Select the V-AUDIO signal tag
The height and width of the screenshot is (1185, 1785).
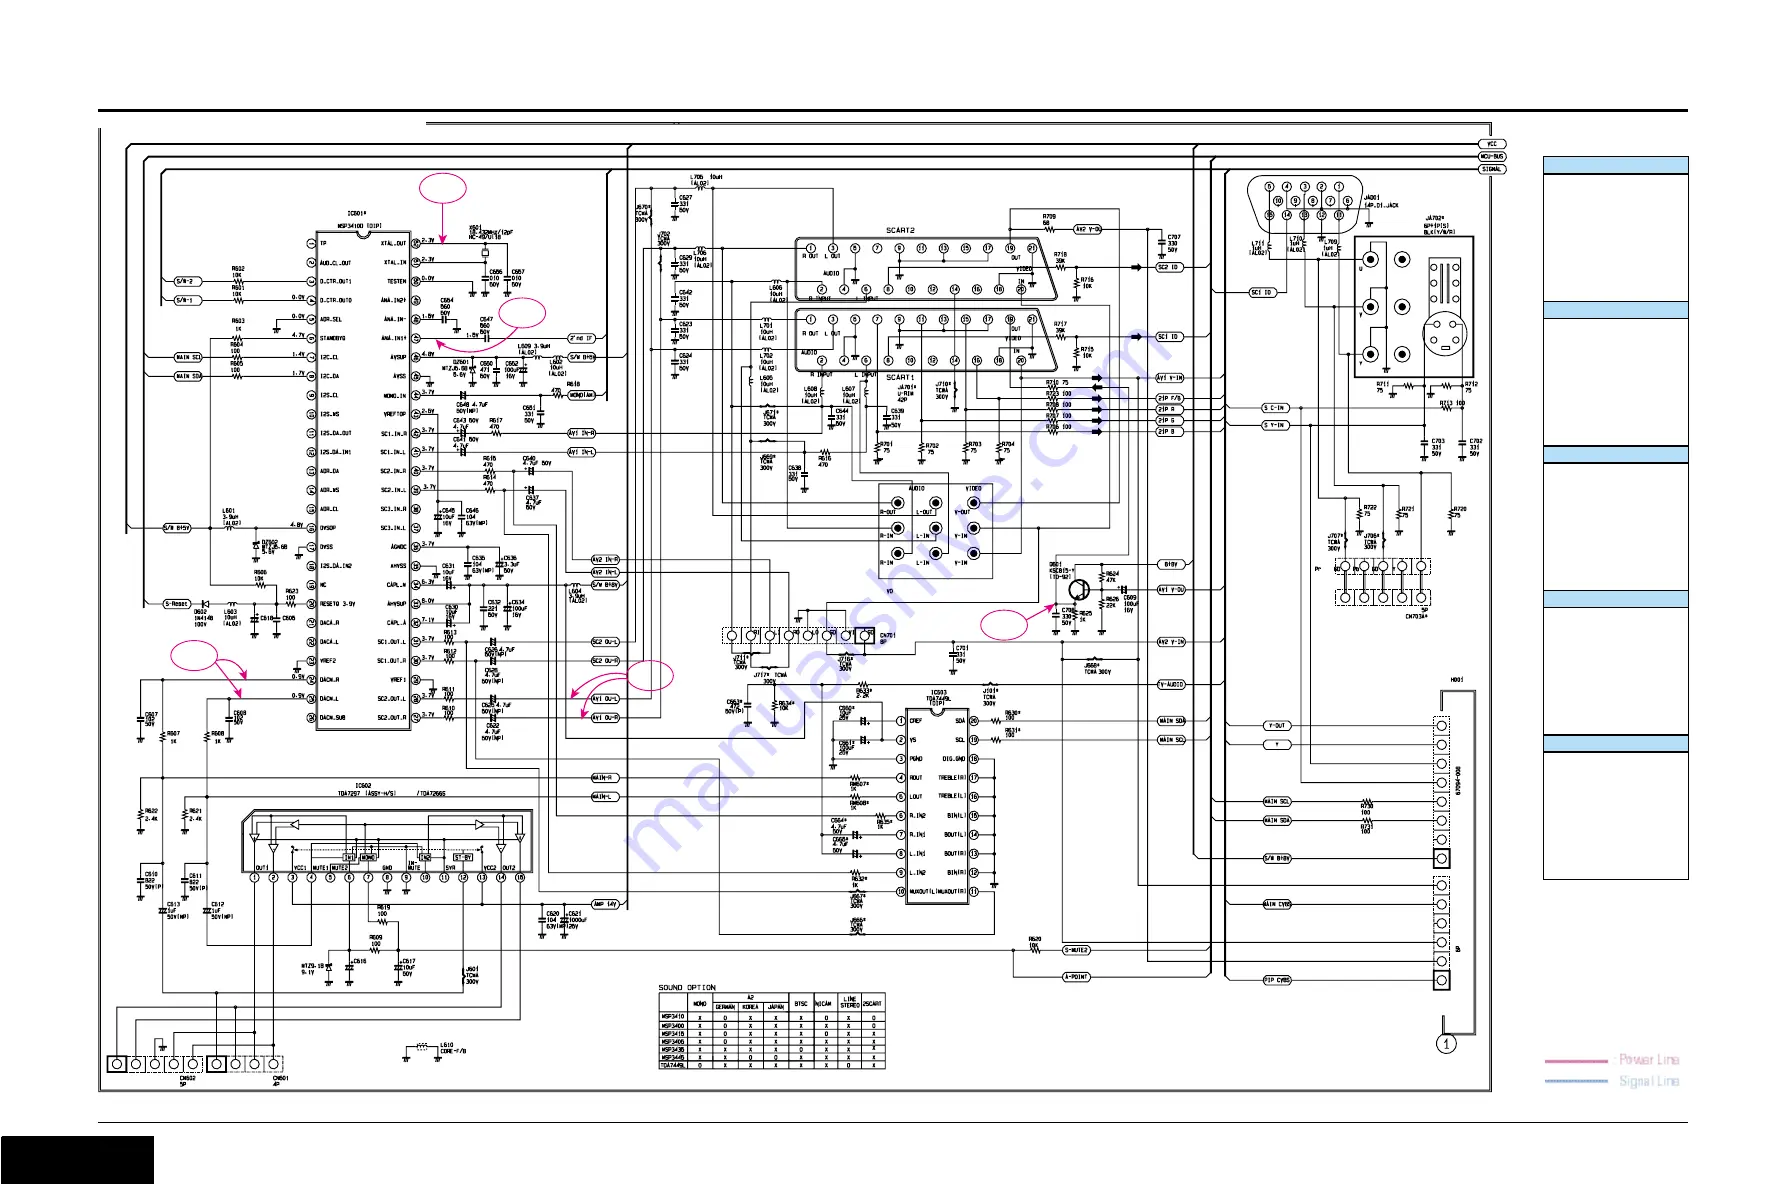point(1171,685)
